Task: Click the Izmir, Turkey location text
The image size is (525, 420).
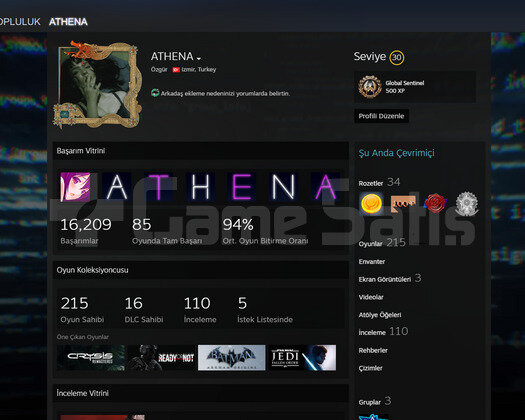Action: [199, 70]
